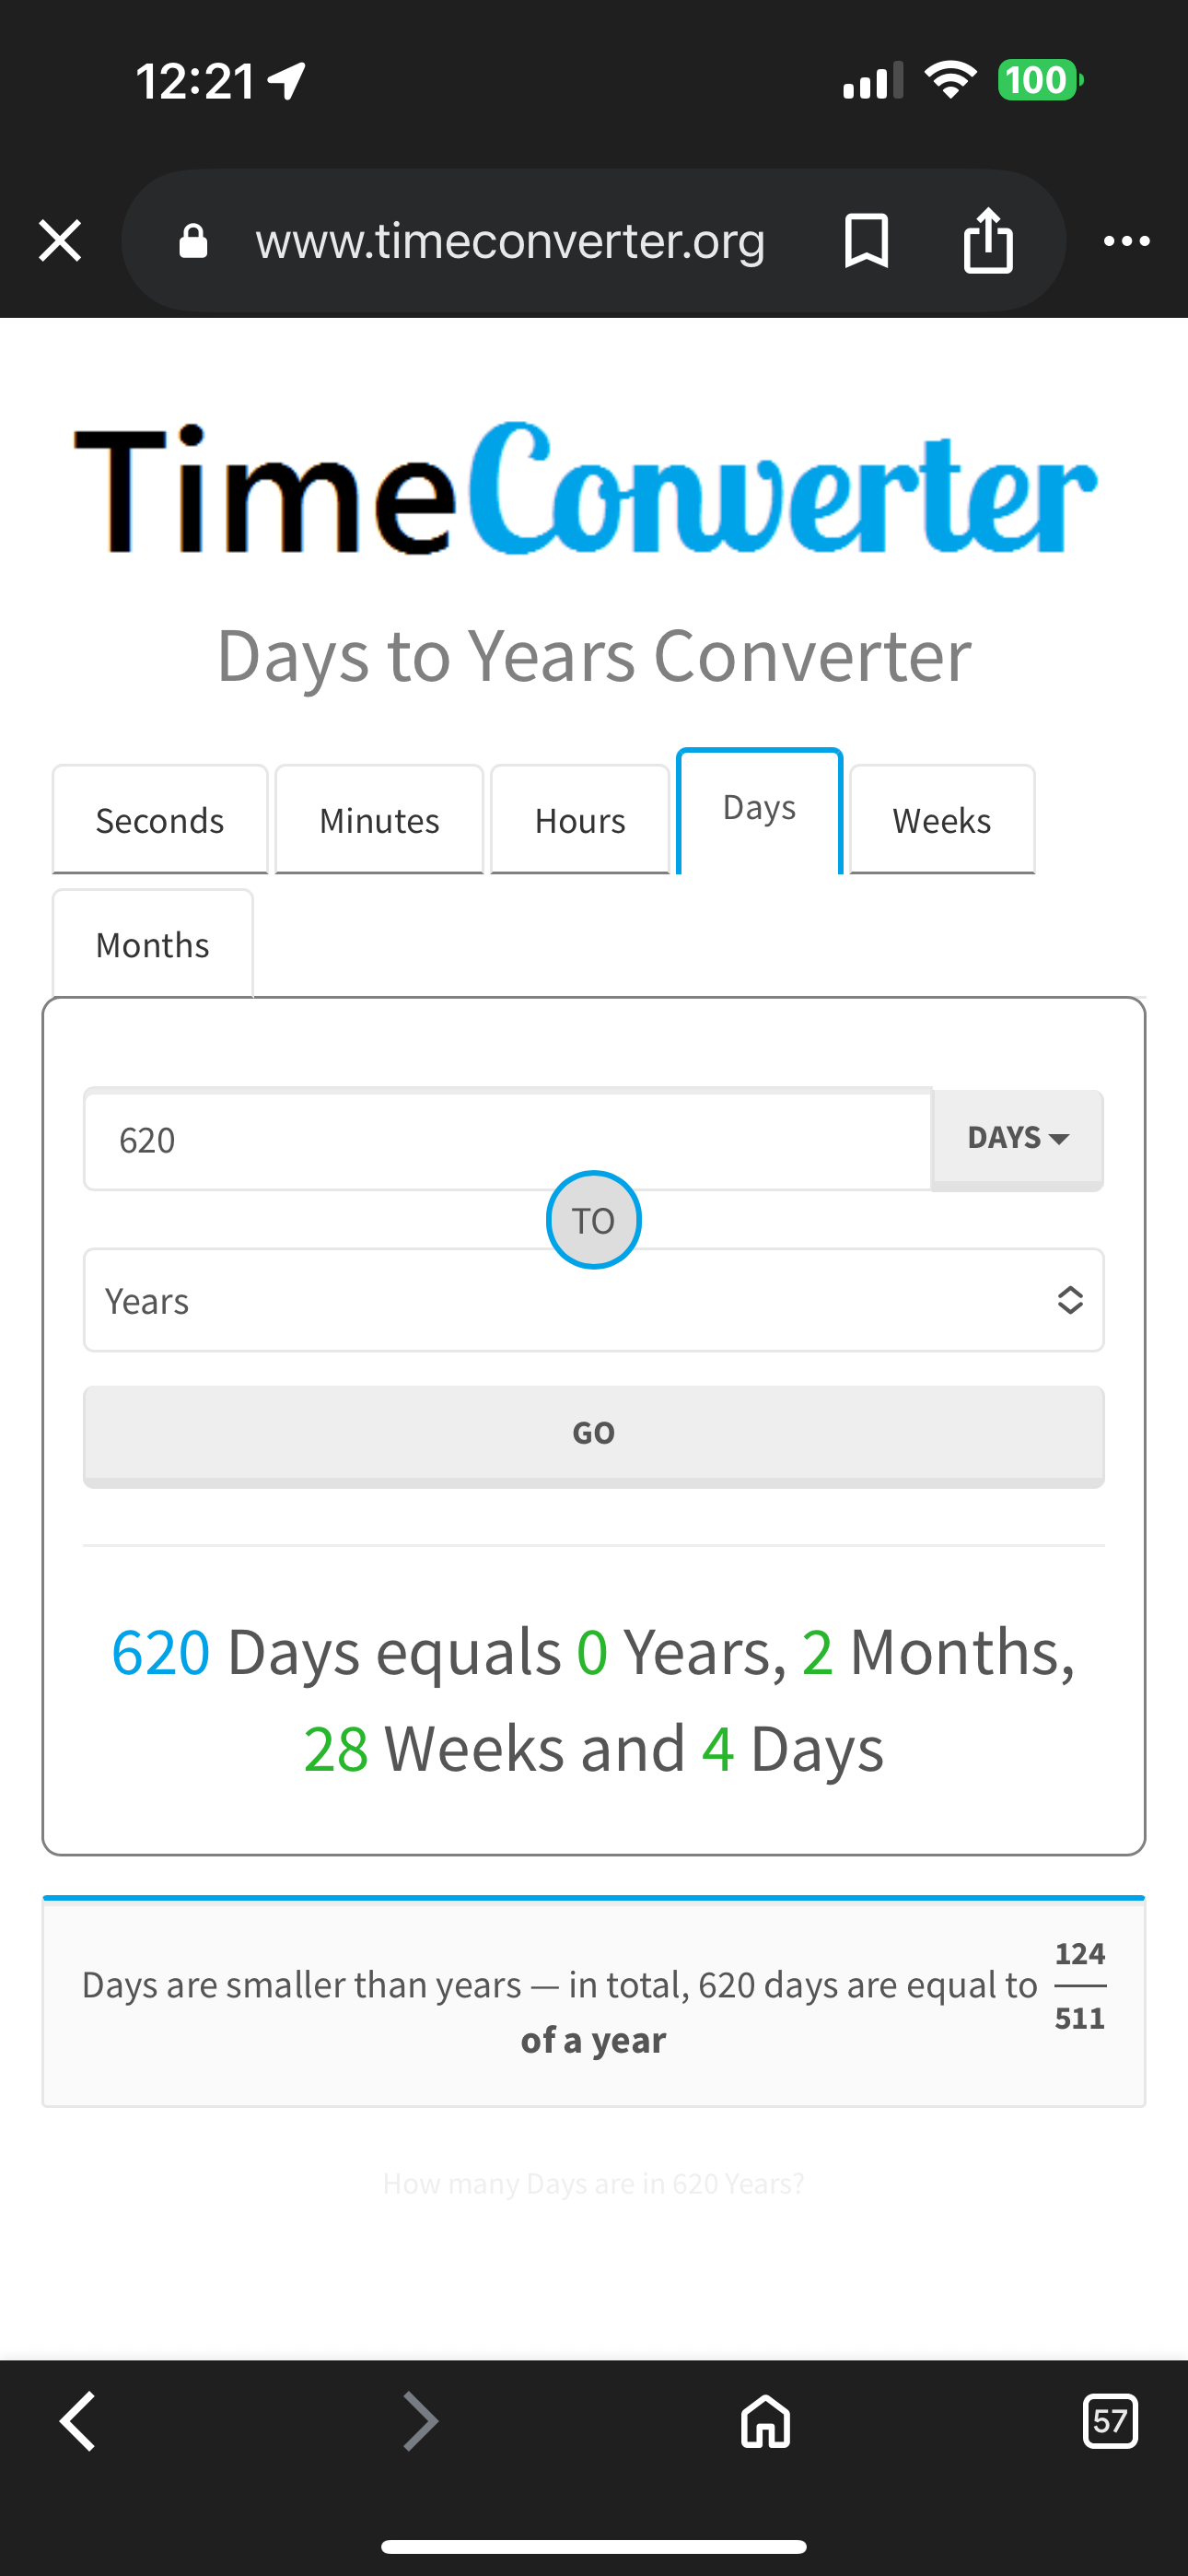Open the Hours tab
The height and width of the screenshot is (2576, 1188).
[580, 820]
